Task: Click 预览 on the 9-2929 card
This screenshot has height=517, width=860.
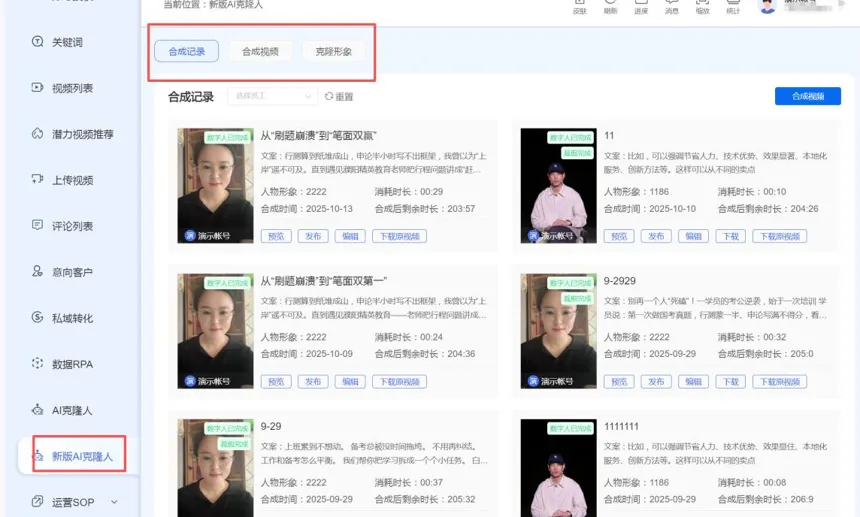Action: (x=619, y=382)
